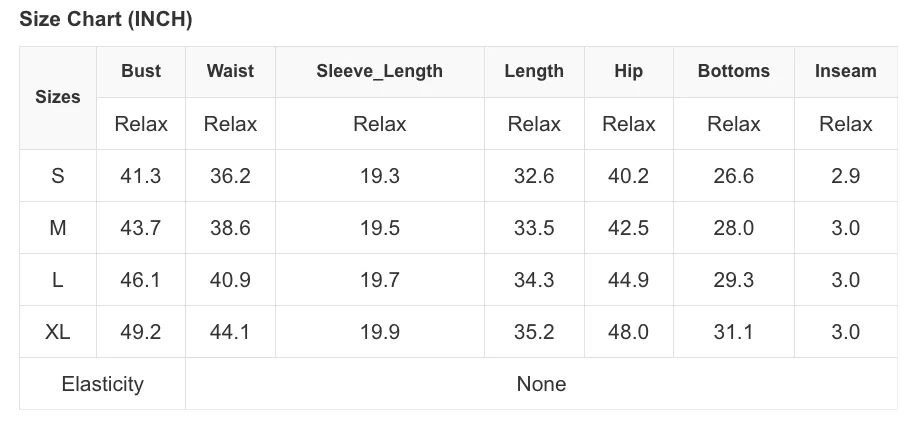Click the Length column header
The image size is (920, 434).
pyautogui.click(x=534, y=72)
